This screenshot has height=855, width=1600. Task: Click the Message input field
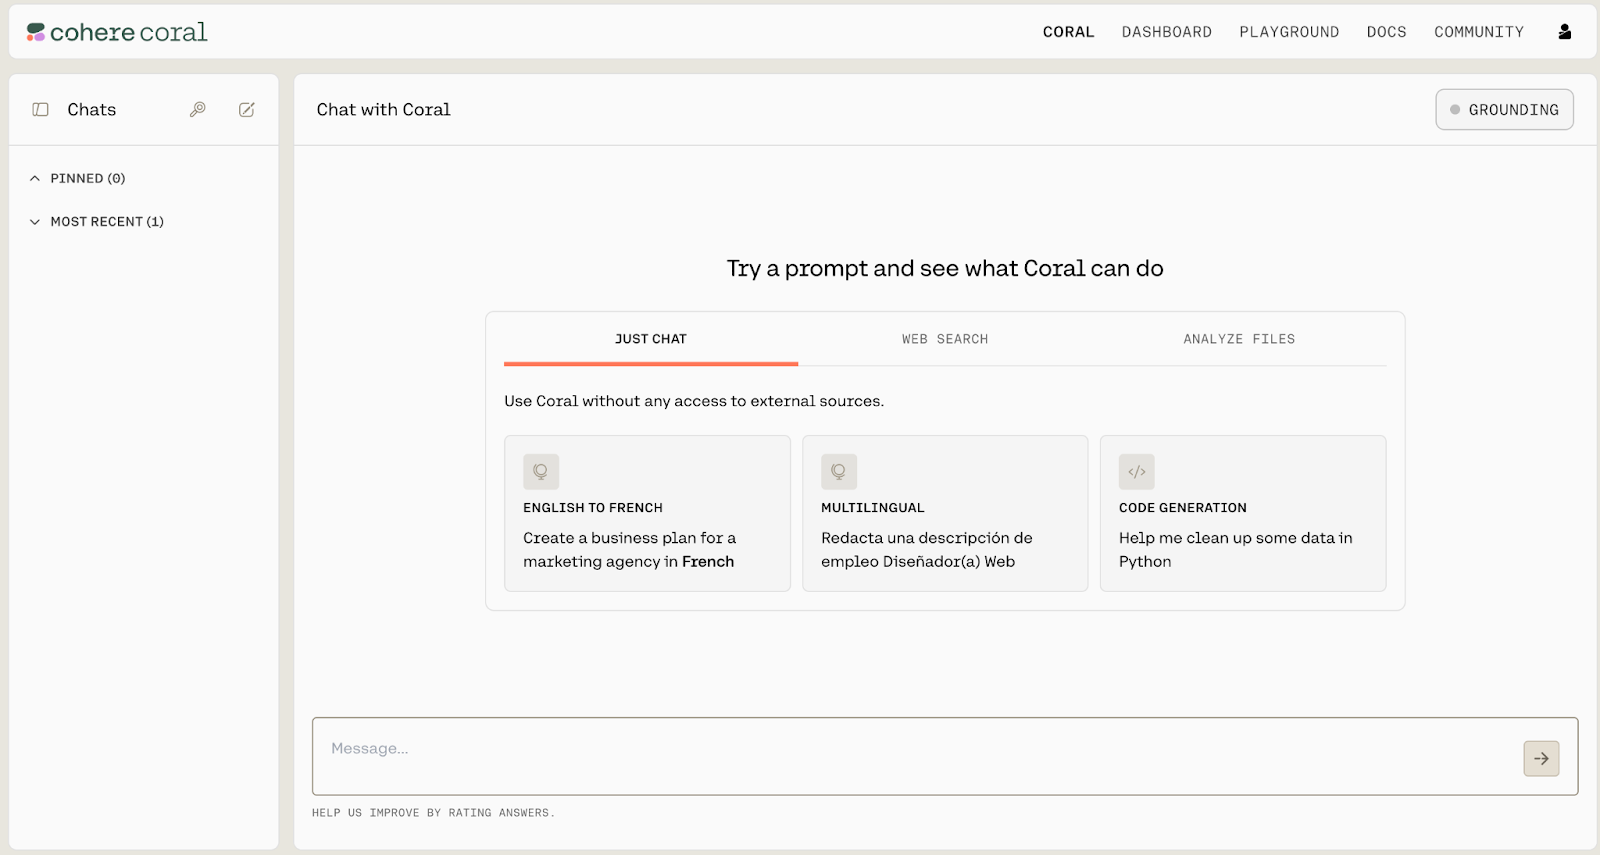click(910, 756)
